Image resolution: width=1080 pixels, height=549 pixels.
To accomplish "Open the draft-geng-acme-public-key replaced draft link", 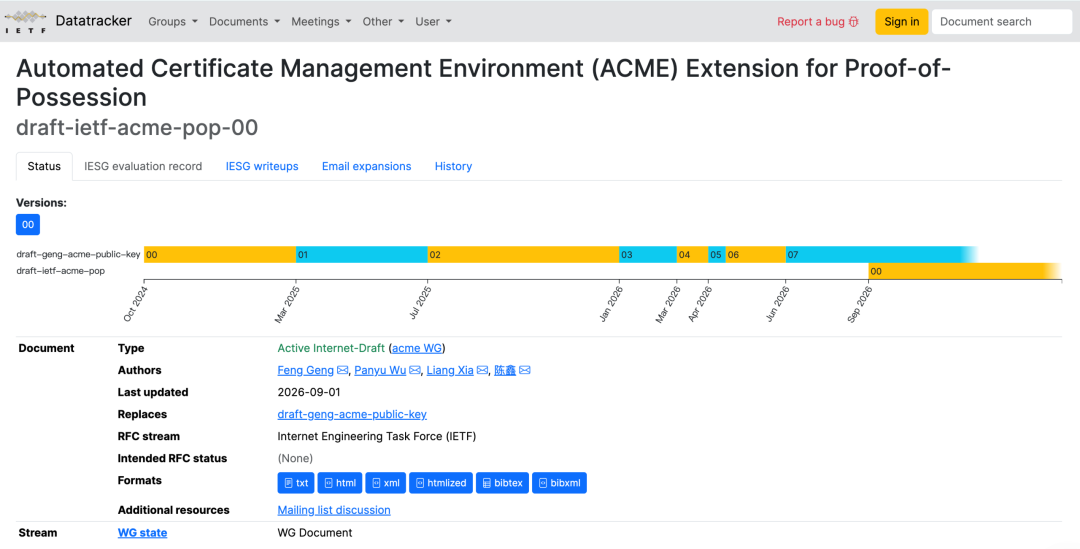I will [x=352, y=415].
